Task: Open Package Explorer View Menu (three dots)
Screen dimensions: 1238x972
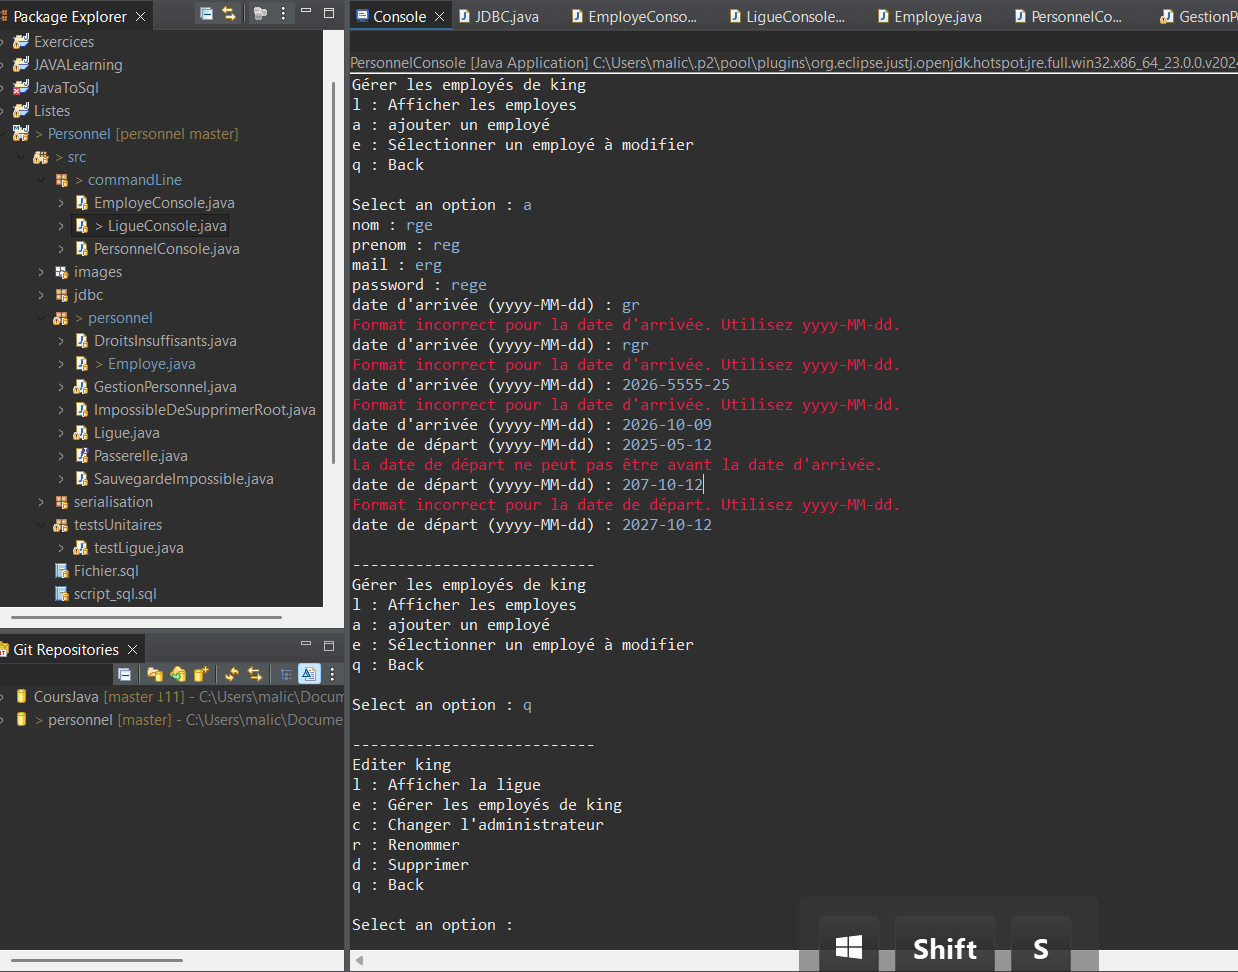Action: tap(283, 14)
